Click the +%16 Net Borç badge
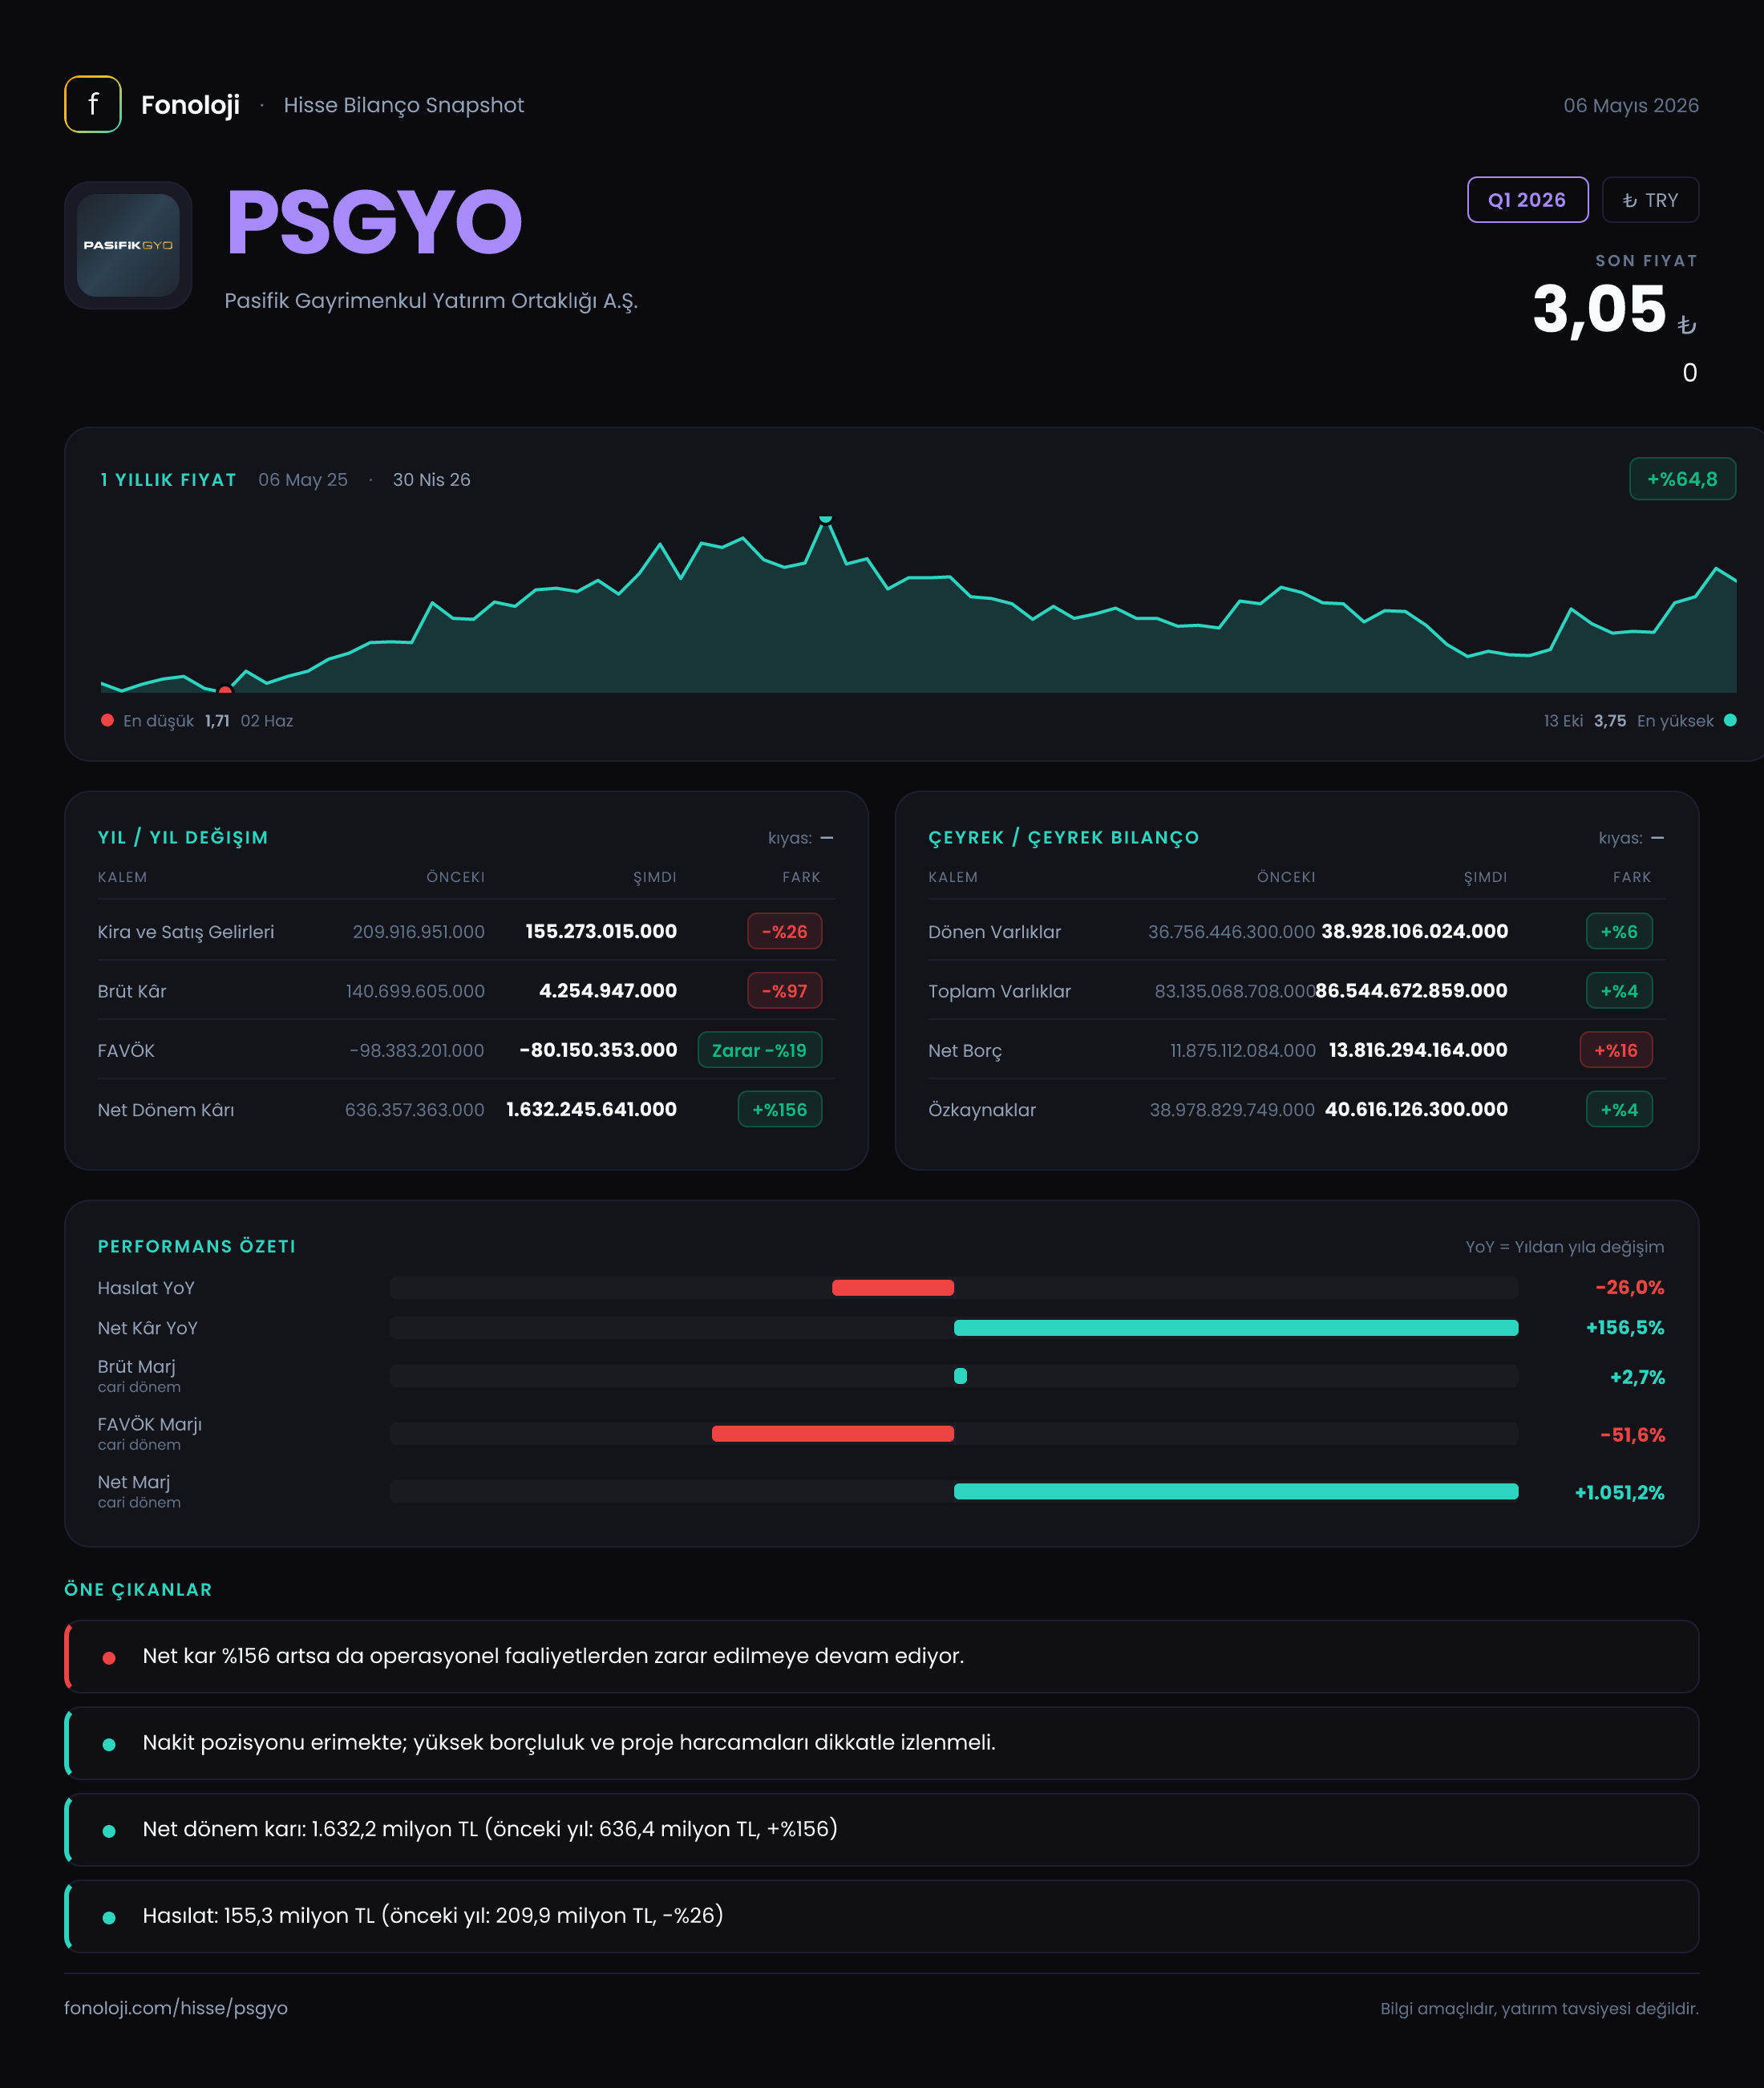1764x2088 pixels. [1616, 1050]
